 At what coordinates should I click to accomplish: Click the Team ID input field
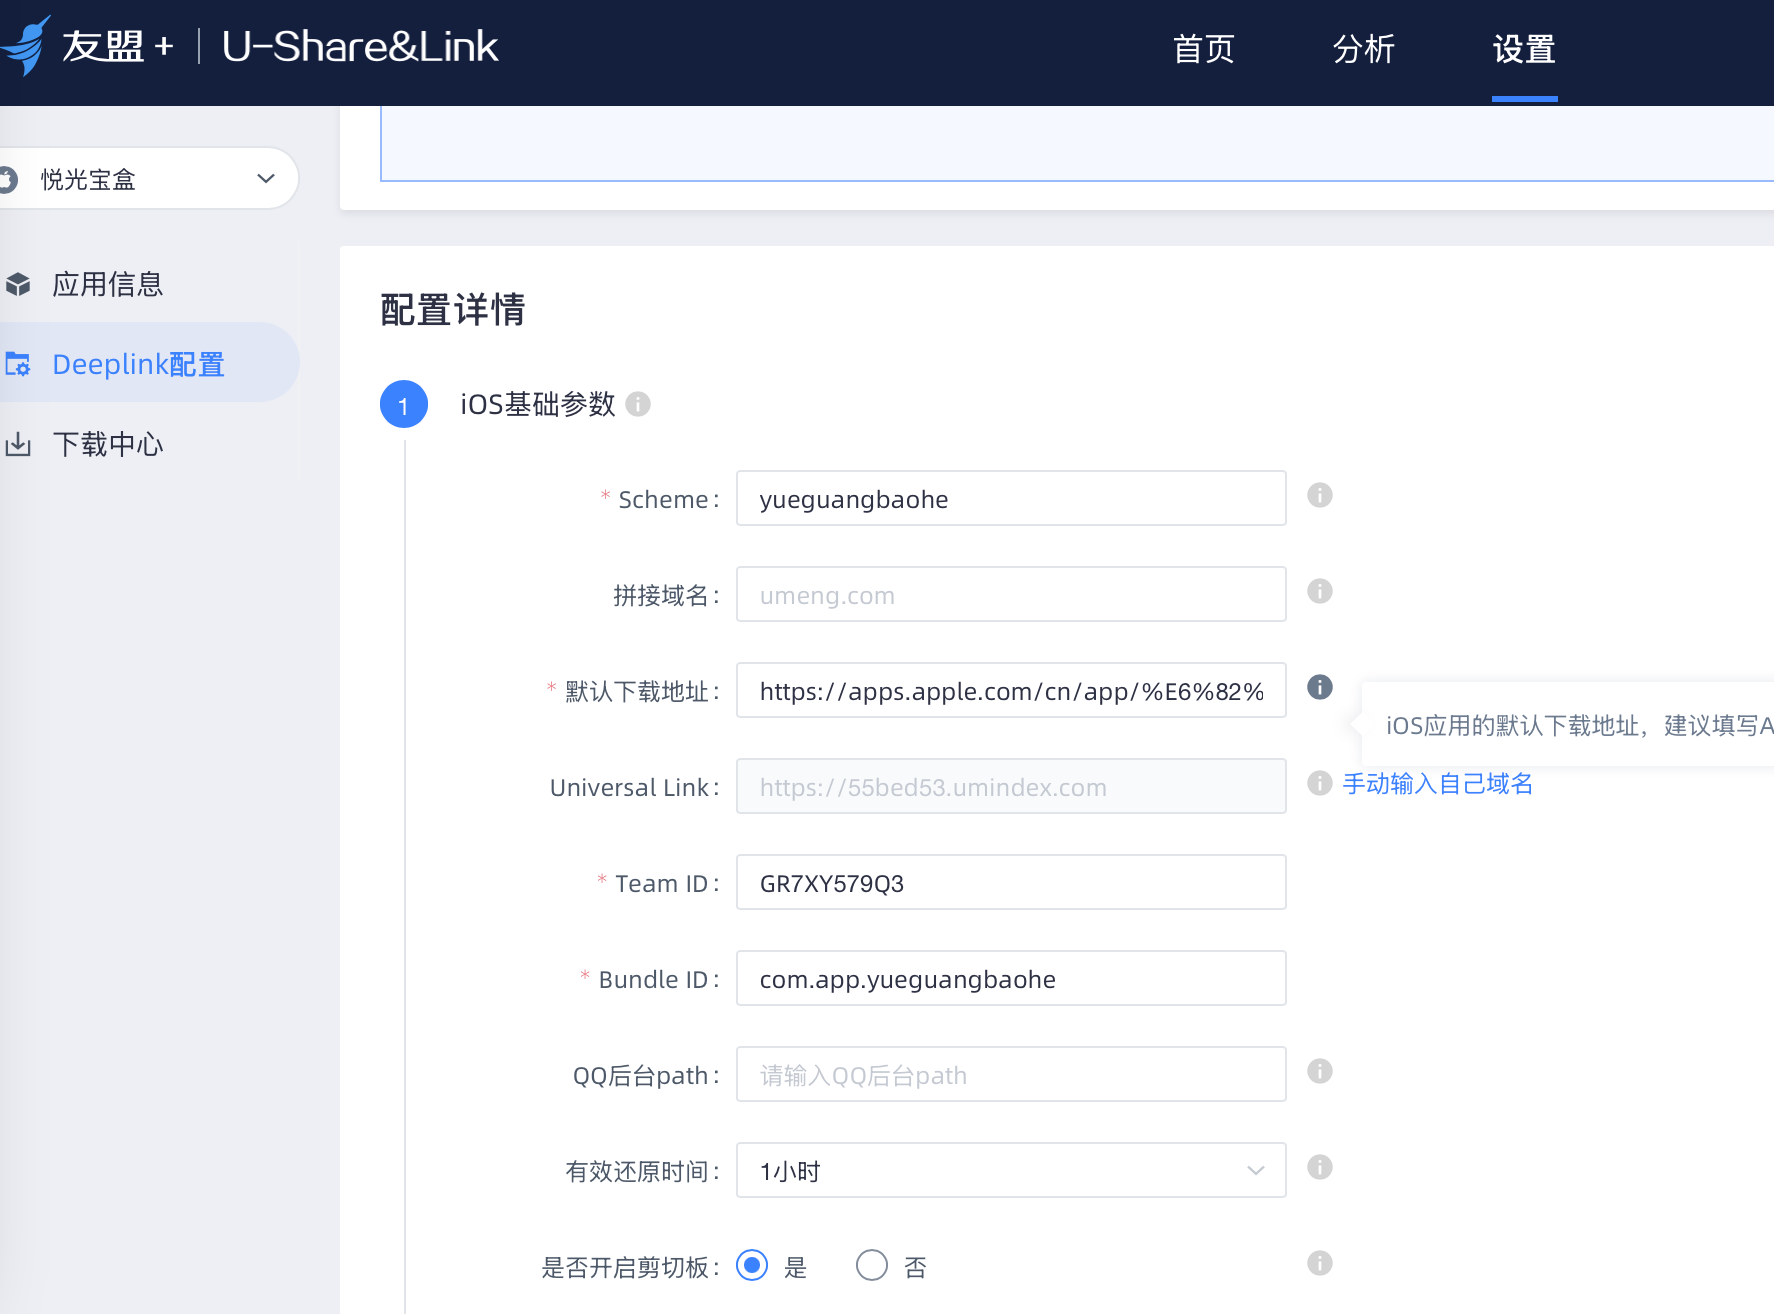1010,883
